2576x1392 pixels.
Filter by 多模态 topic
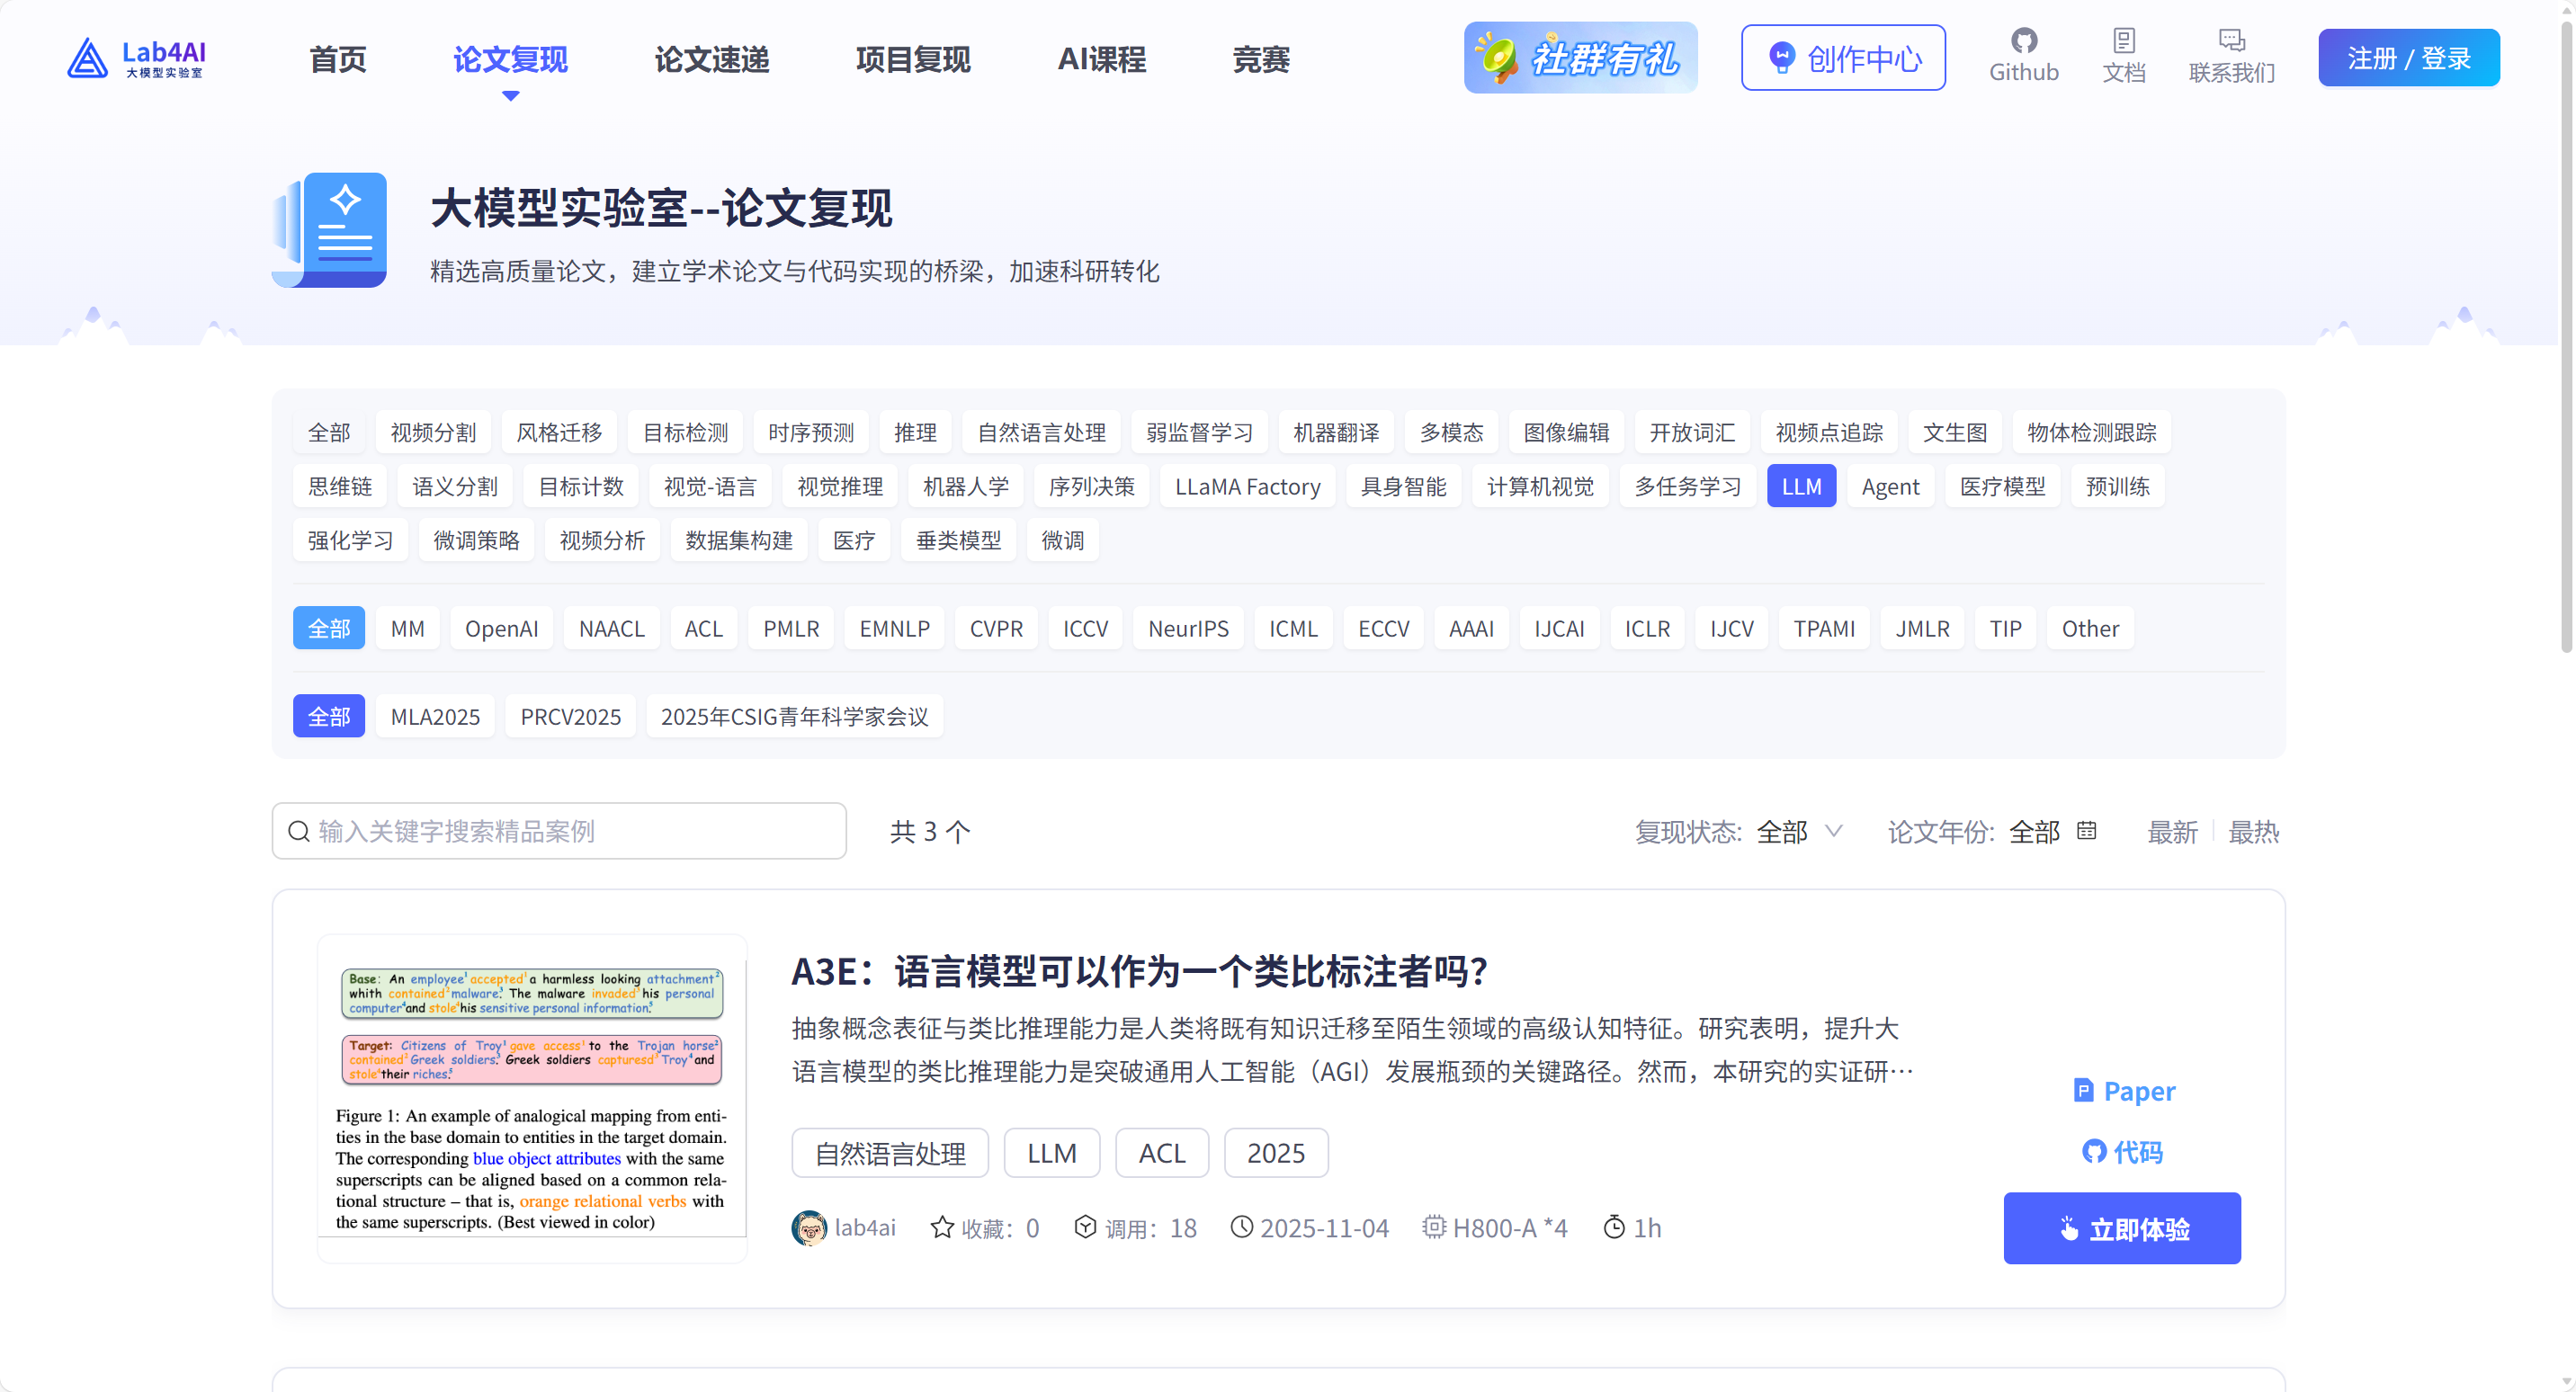(1451, 432)
